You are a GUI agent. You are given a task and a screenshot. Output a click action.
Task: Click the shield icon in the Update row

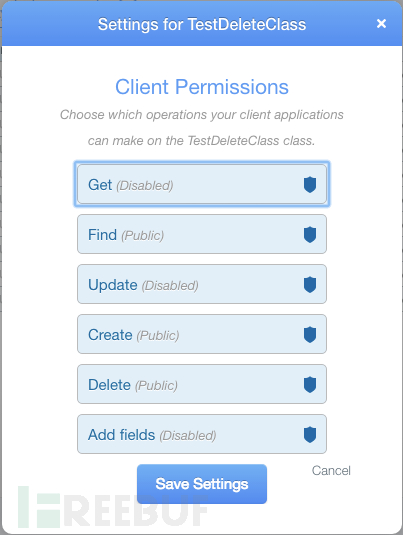pos(310,285)
